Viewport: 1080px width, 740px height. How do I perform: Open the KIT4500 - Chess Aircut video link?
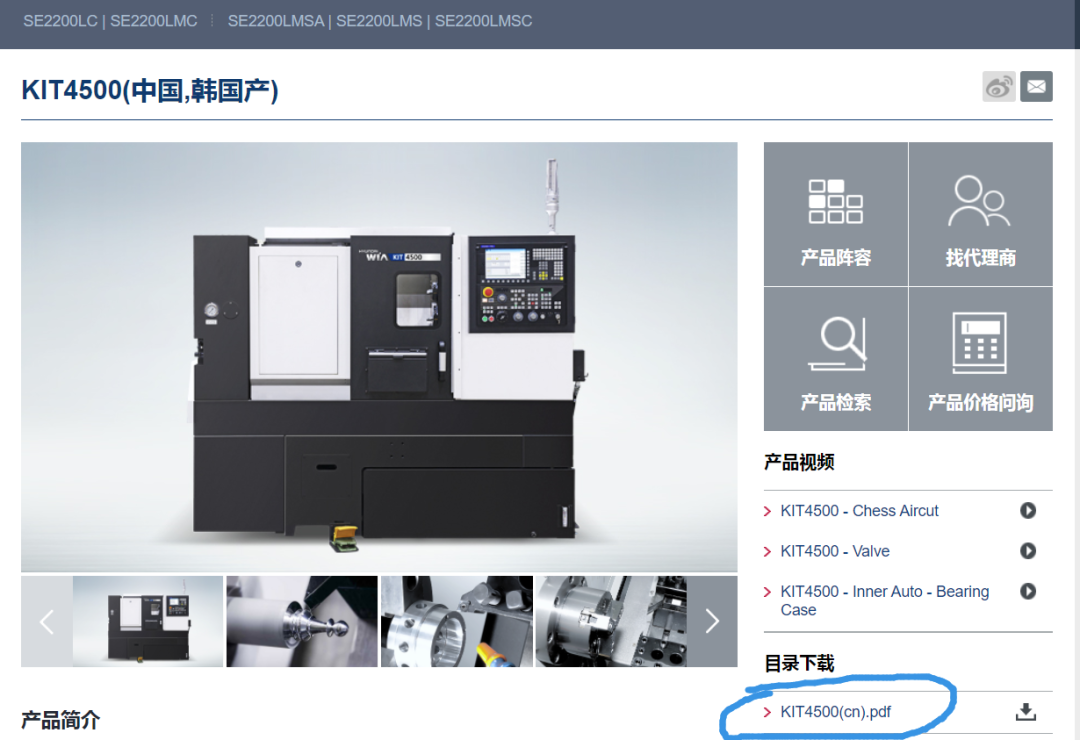pos(859,511)
